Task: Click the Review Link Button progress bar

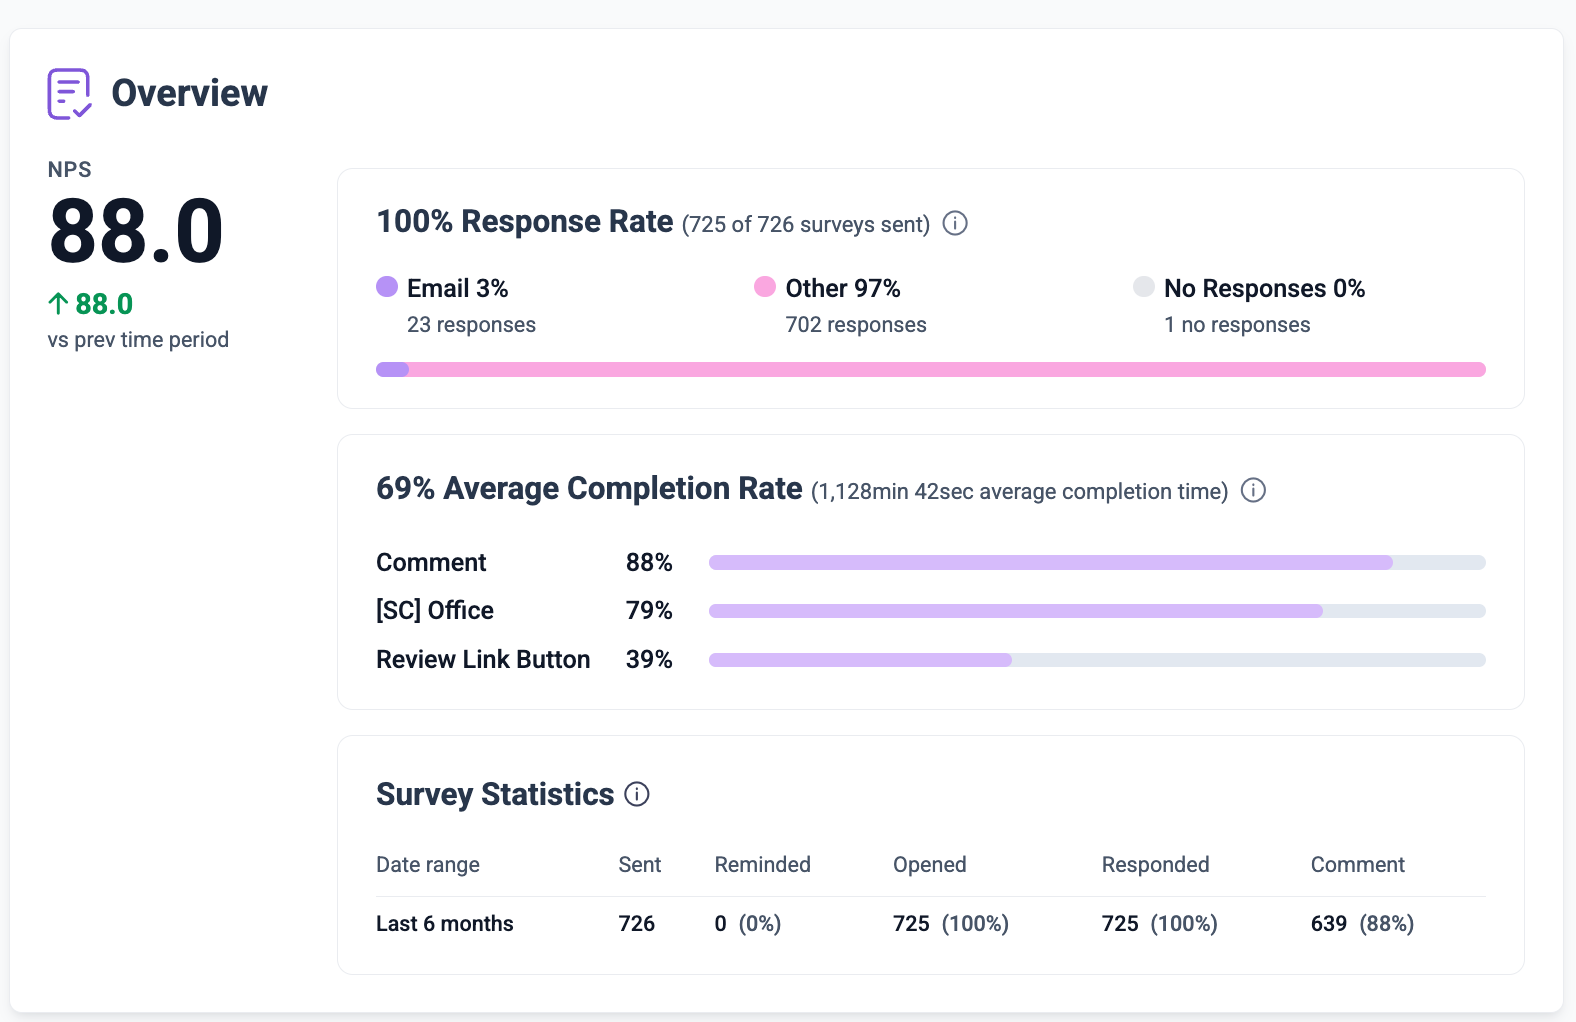Action: [1097, 659]
